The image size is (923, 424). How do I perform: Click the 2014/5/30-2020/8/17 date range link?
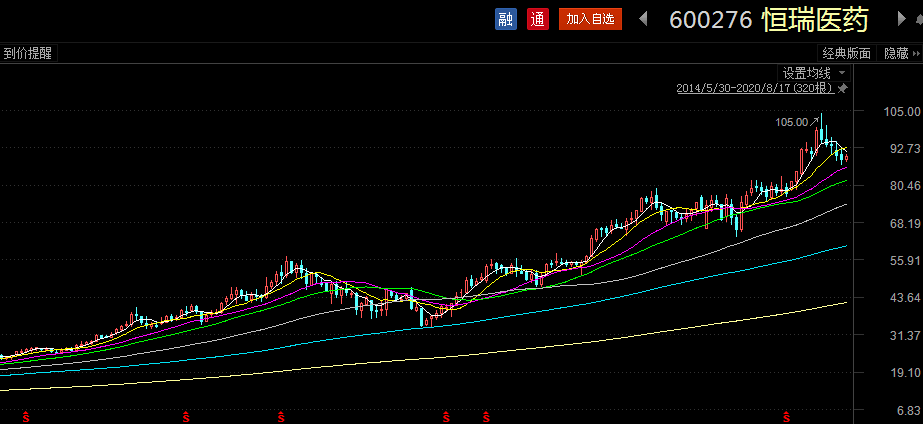754,89
